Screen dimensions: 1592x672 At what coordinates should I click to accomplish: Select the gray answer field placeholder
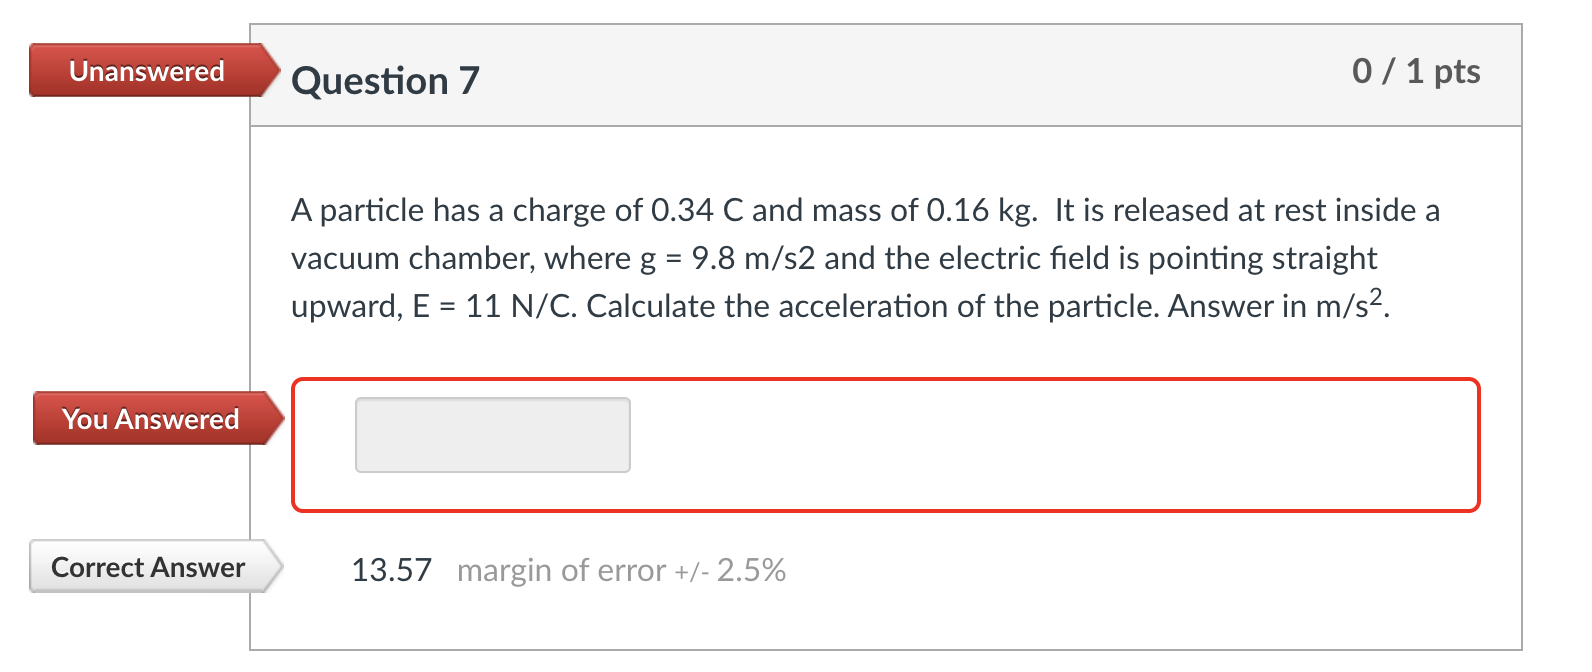[492, 434]
